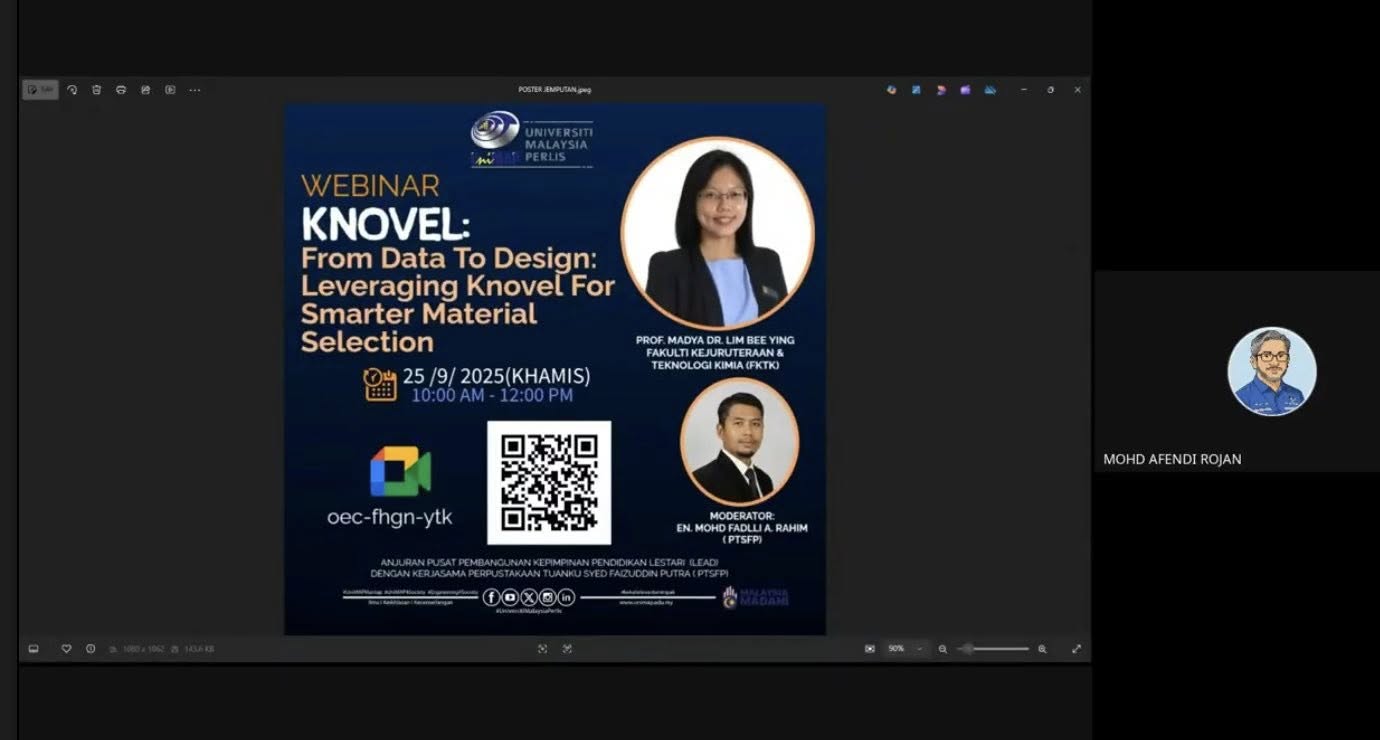Image resolution: width=1380 pixels, height=740 pixels.
Task: Open the three-dot See more menu
Action: point(195,90)
